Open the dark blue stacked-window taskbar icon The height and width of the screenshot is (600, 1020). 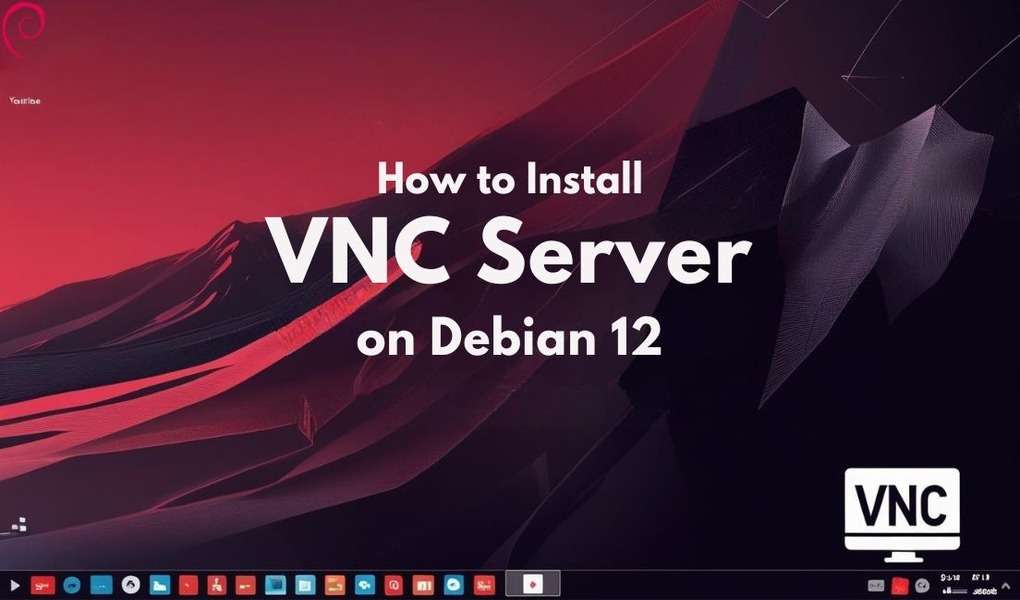[x=275, y=586]
